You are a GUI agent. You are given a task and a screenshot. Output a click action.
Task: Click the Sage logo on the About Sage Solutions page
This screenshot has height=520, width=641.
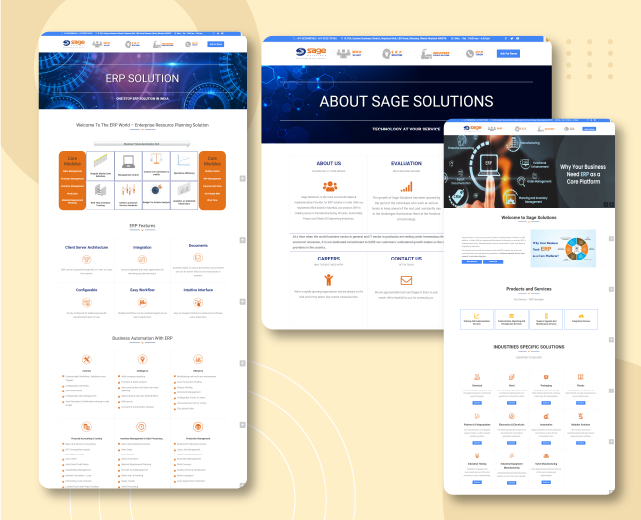(x=311, y=53)
